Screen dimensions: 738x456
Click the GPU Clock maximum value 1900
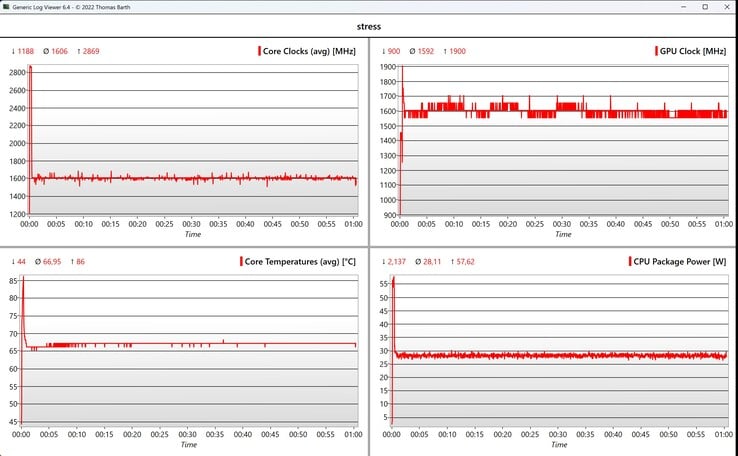(457, 51)
